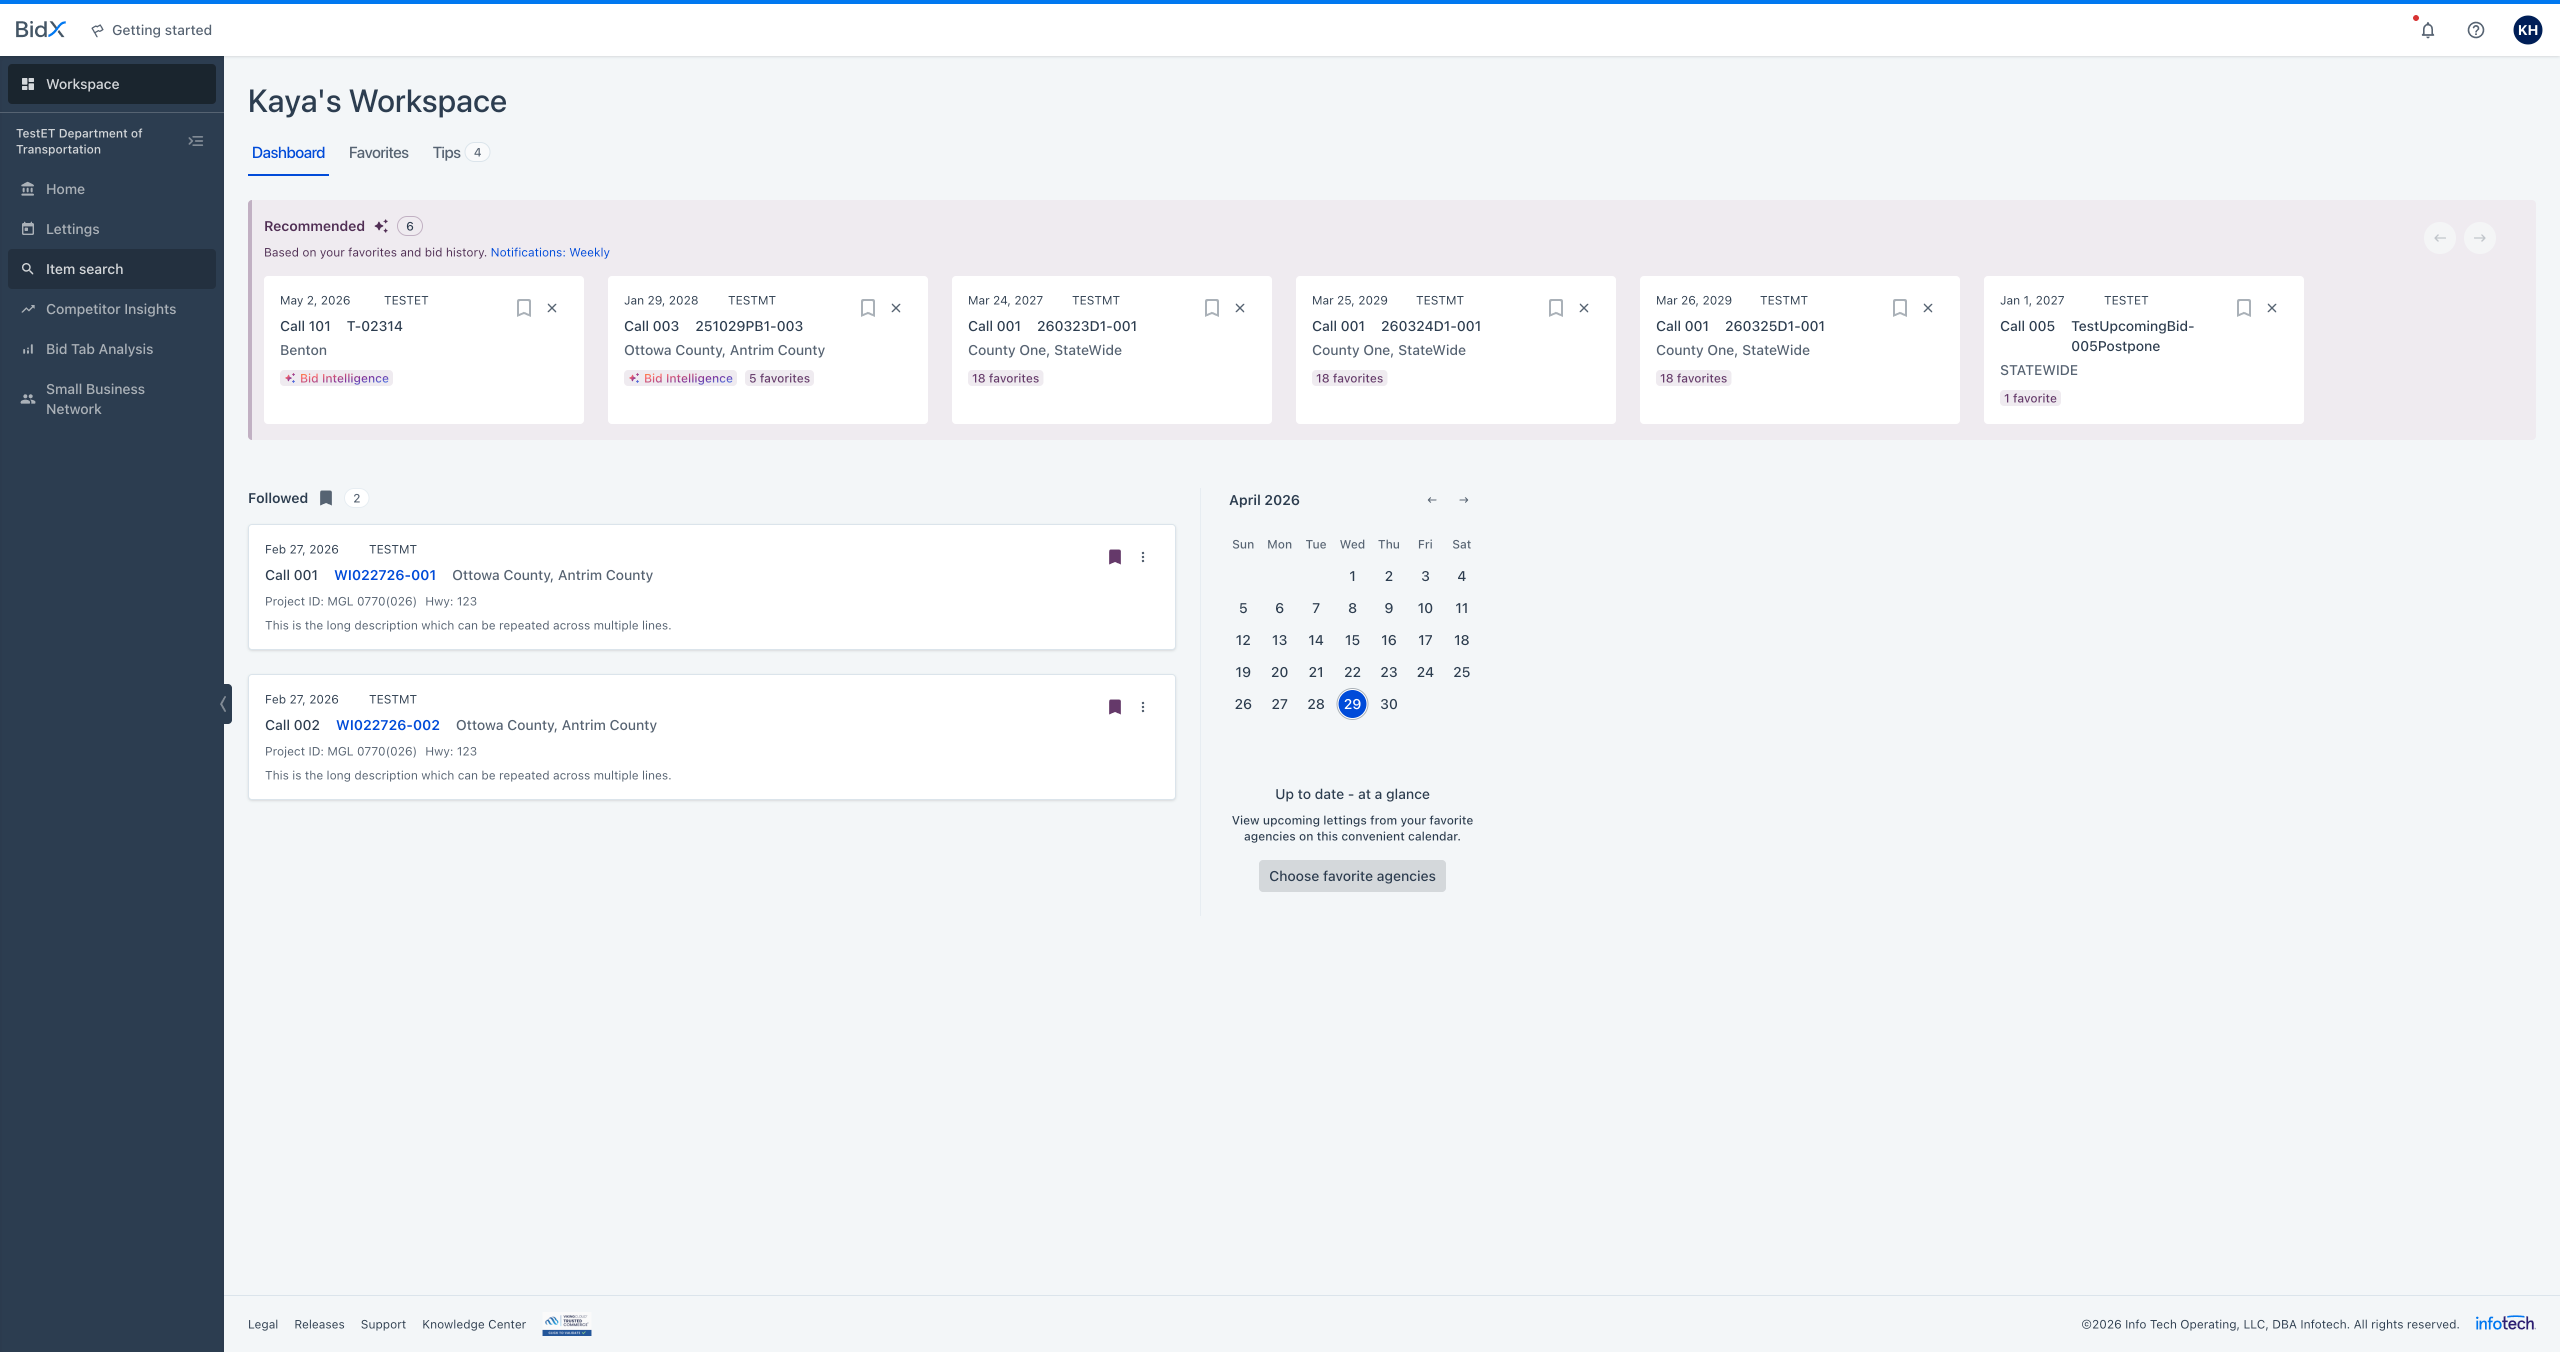Dismiss the Call 101 T-02314 recommendation
This screenshot has height=1352, width=2560.
(552, 308)
